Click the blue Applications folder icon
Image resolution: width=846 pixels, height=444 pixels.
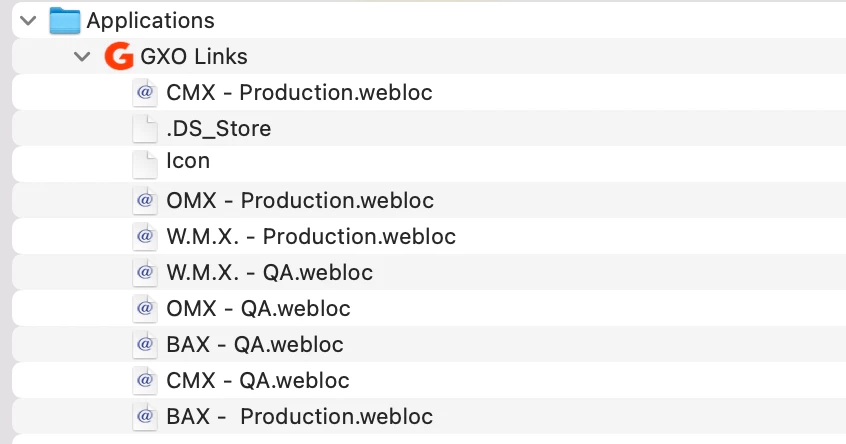[65, 21]
